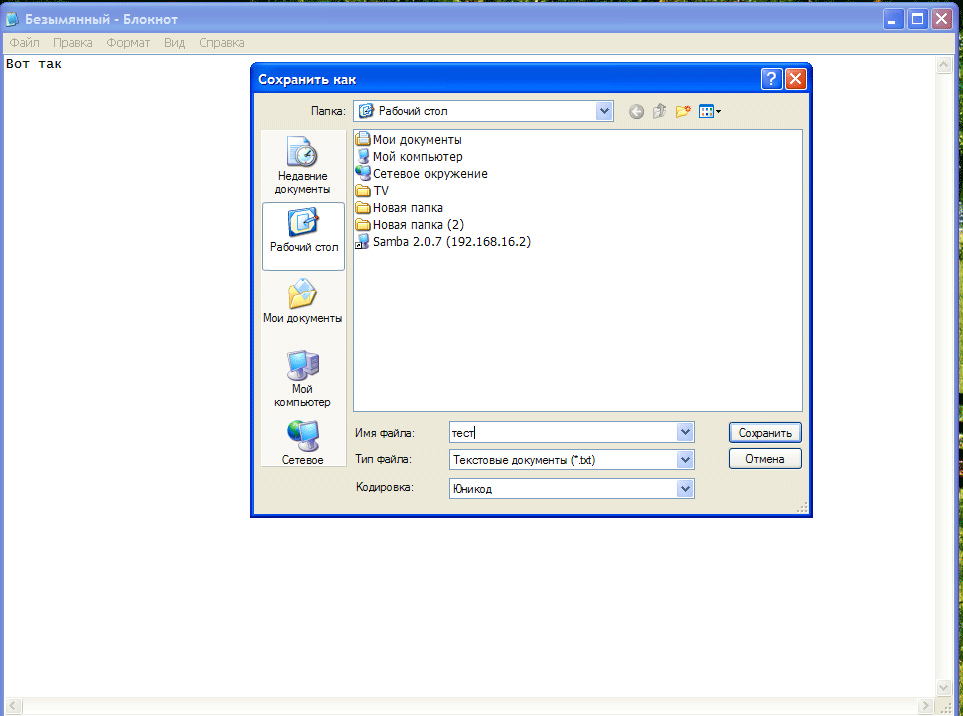The width and height of the screenshot is (963, 716).
Task: Expand the Имя файла dropdown arrow
Action: point(685,432)
